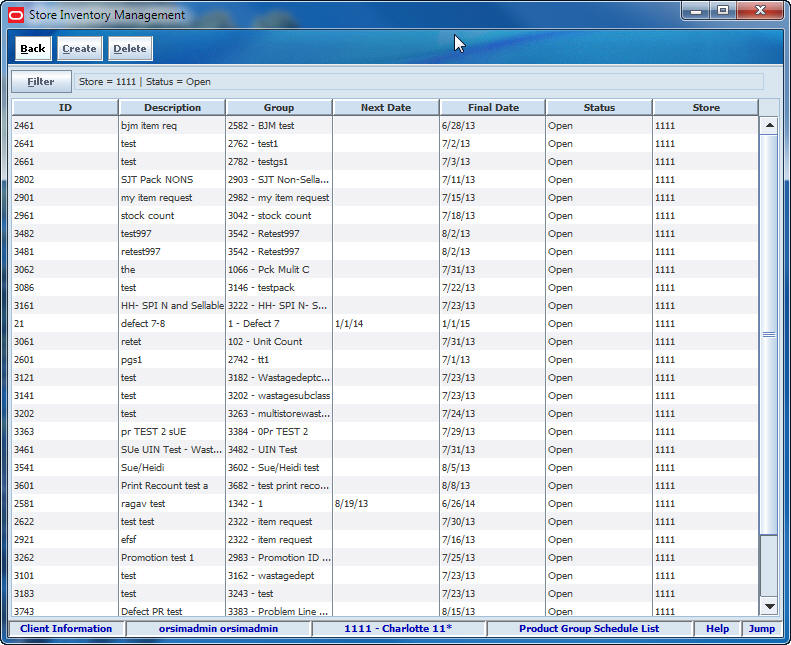Click group '2782 - testgs1'

258,162
